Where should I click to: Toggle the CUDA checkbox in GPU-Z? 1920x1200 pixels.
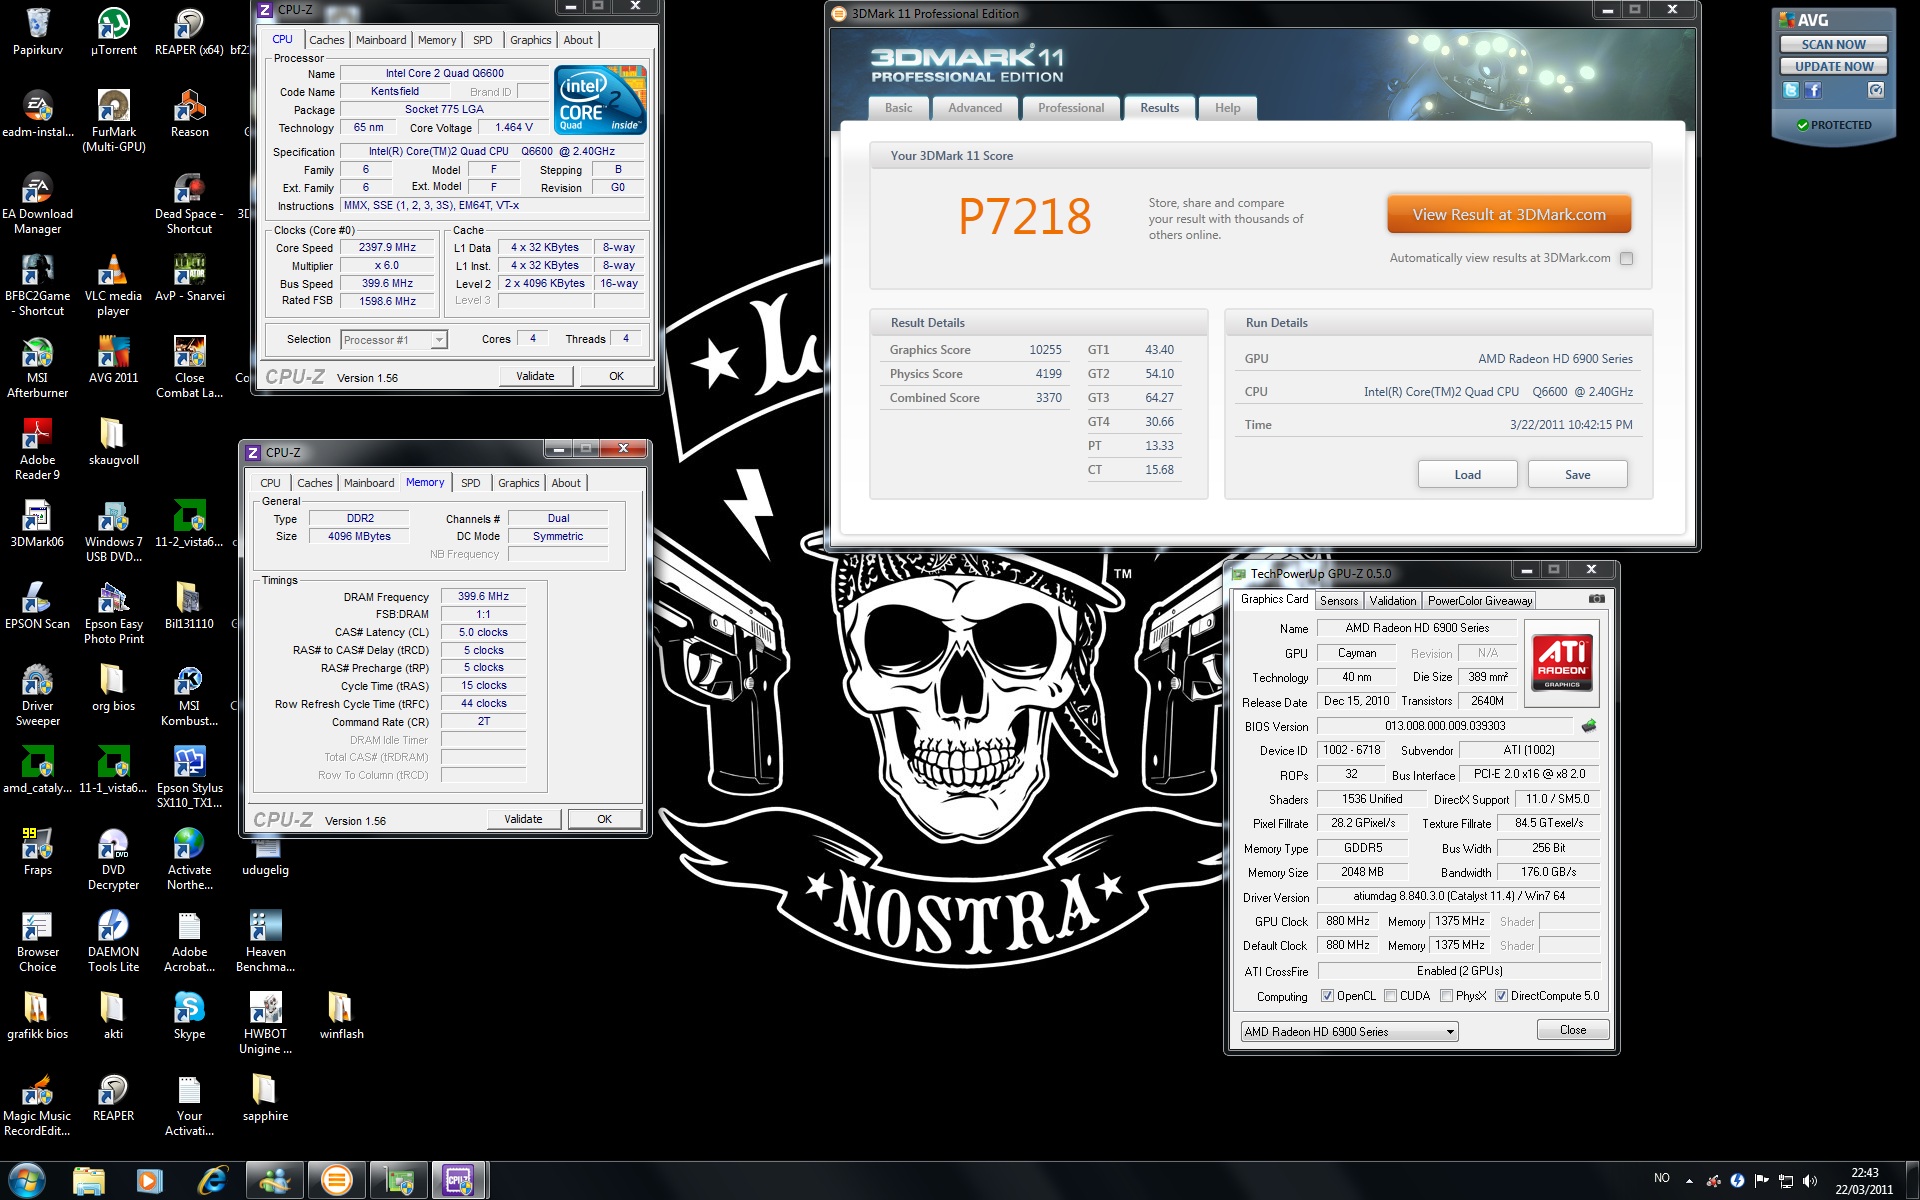[1390, 996]
